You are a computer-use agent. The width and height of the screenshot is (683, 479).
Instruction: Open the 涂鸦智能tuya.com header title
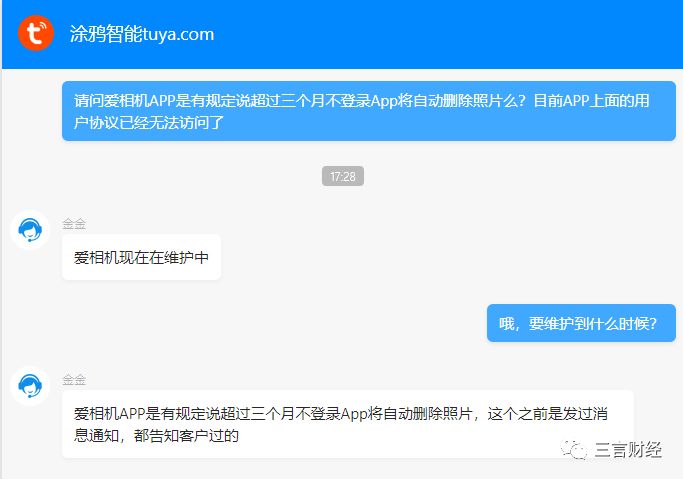point(142,34)
